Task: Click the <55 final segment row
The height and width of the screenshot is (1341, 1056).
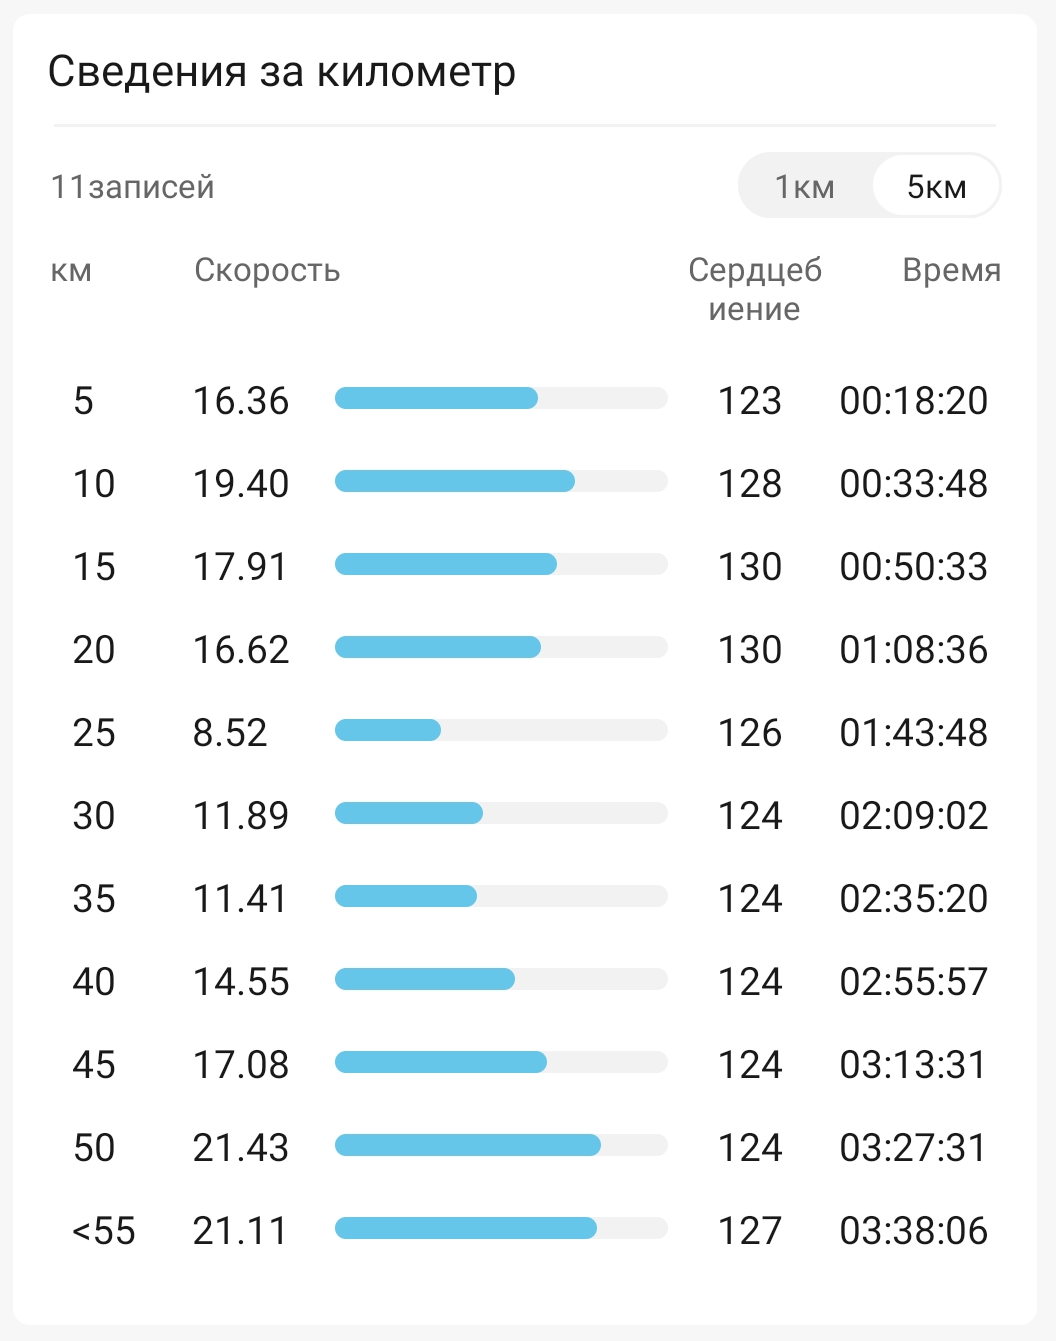Action: coord(528,1230)
